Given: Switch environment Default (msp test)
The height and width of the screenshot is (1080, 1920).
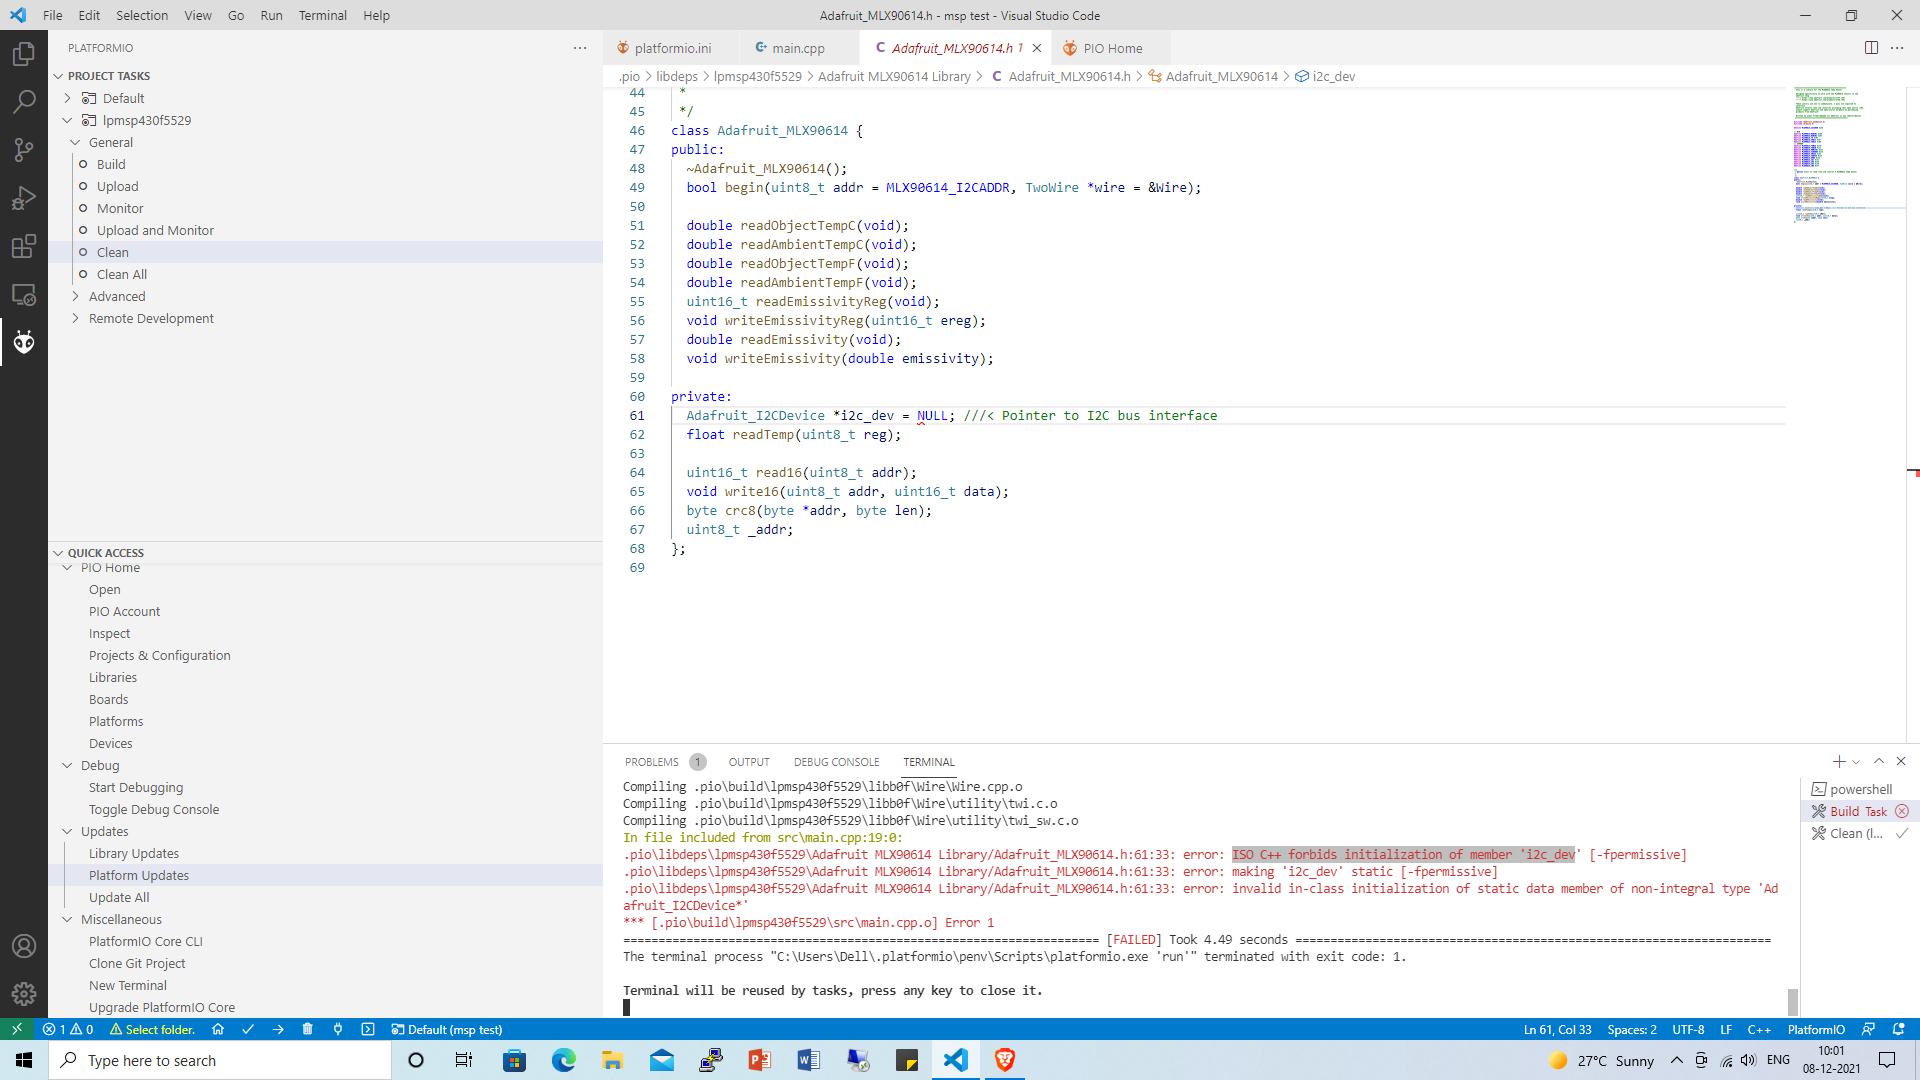Looking at the screenshot, I should click(447, 1029).
